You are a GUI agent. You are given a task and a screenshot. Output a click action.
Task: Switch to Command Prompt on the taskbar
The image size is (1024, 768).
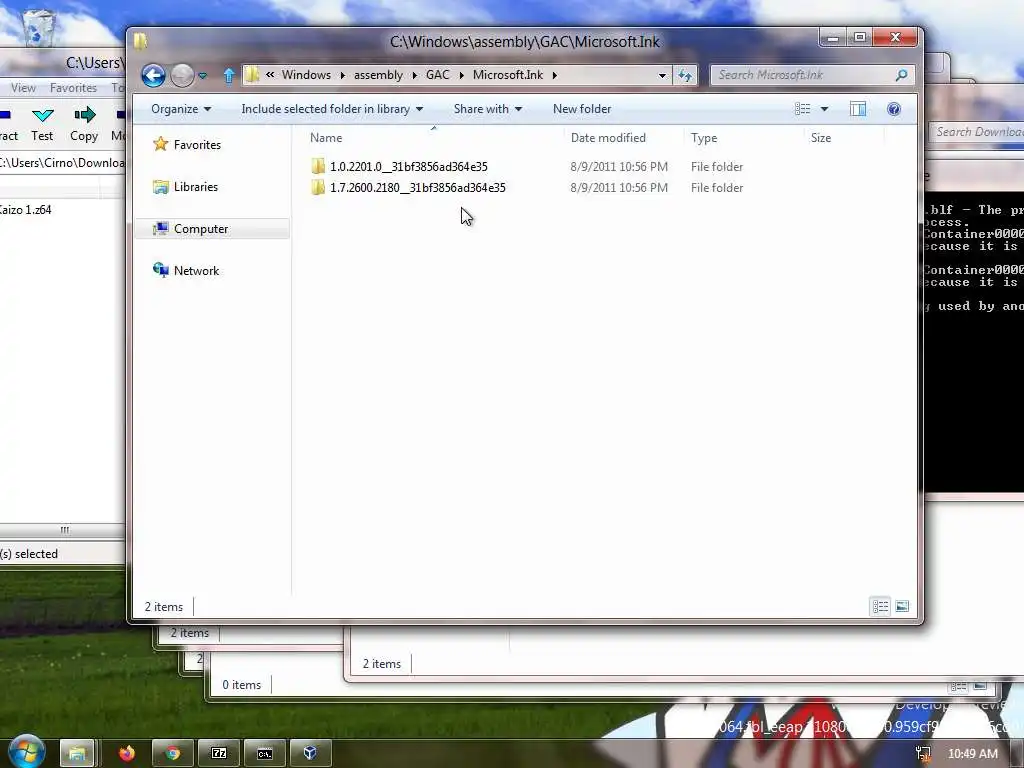click(264, 754)
